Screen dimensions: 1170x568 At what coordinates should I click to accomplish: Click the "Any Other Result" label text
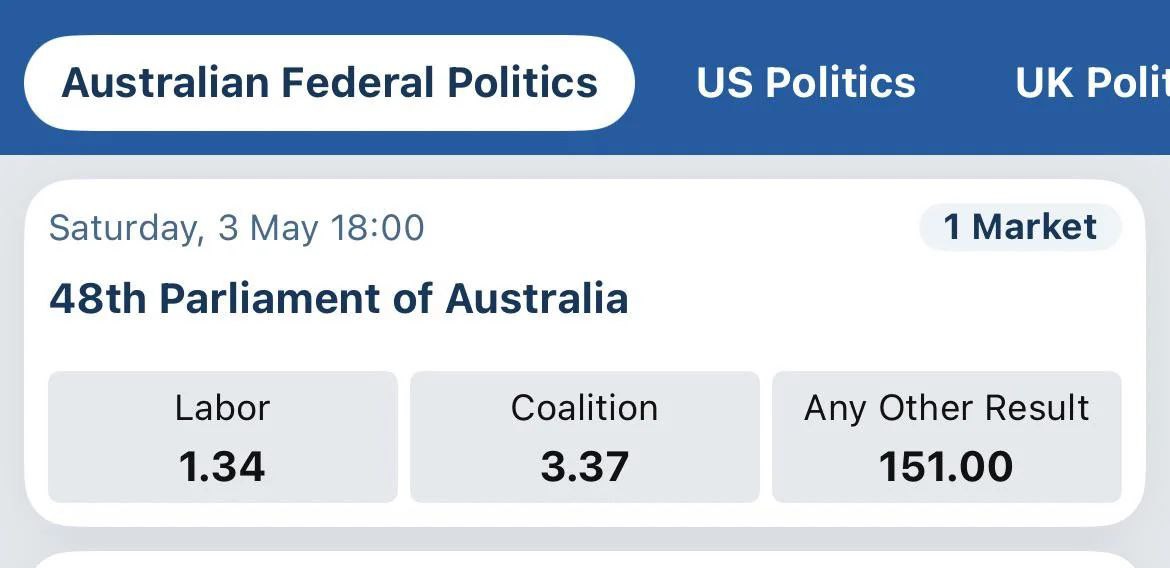946,408
